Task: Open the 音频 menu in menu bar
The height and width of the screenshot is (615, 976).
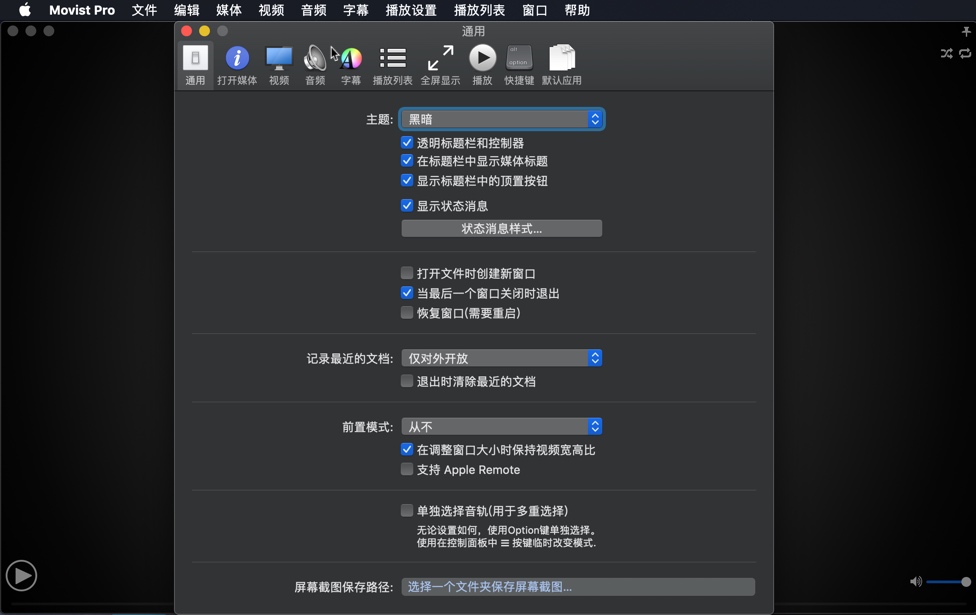Action: (314, 10)
